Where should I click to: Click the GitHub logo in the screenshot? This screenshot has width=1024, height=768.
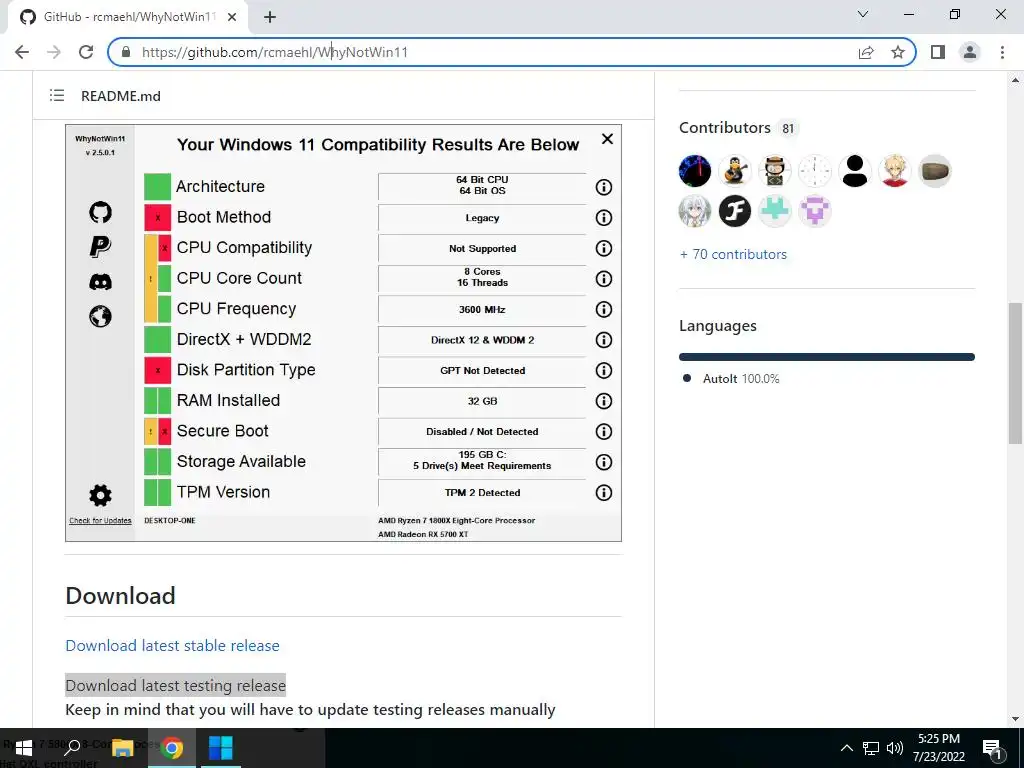[x=100, y=212]
